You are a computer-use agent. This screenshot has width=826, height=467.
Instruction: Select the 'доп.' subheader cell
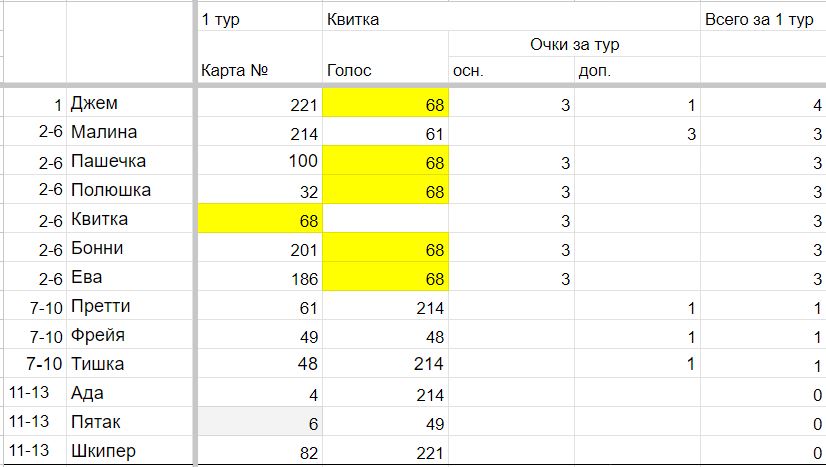pyautogui.click(x=637, y=70)
